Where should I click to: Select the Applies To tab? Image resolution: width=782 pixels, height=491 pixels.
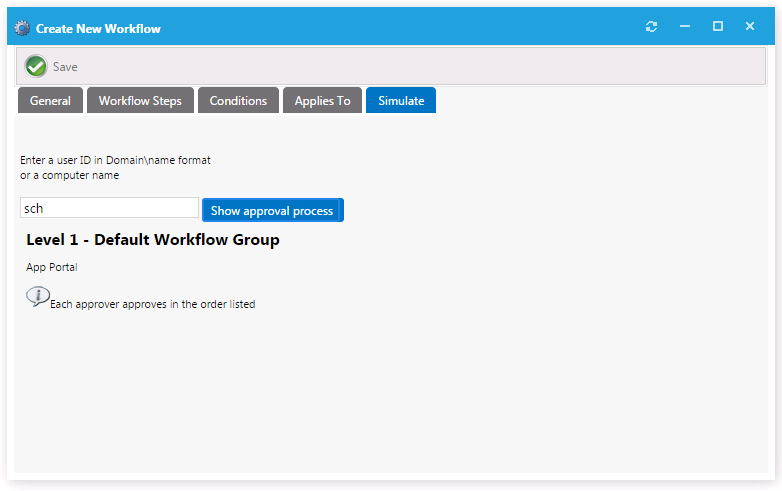click(322, 101)
